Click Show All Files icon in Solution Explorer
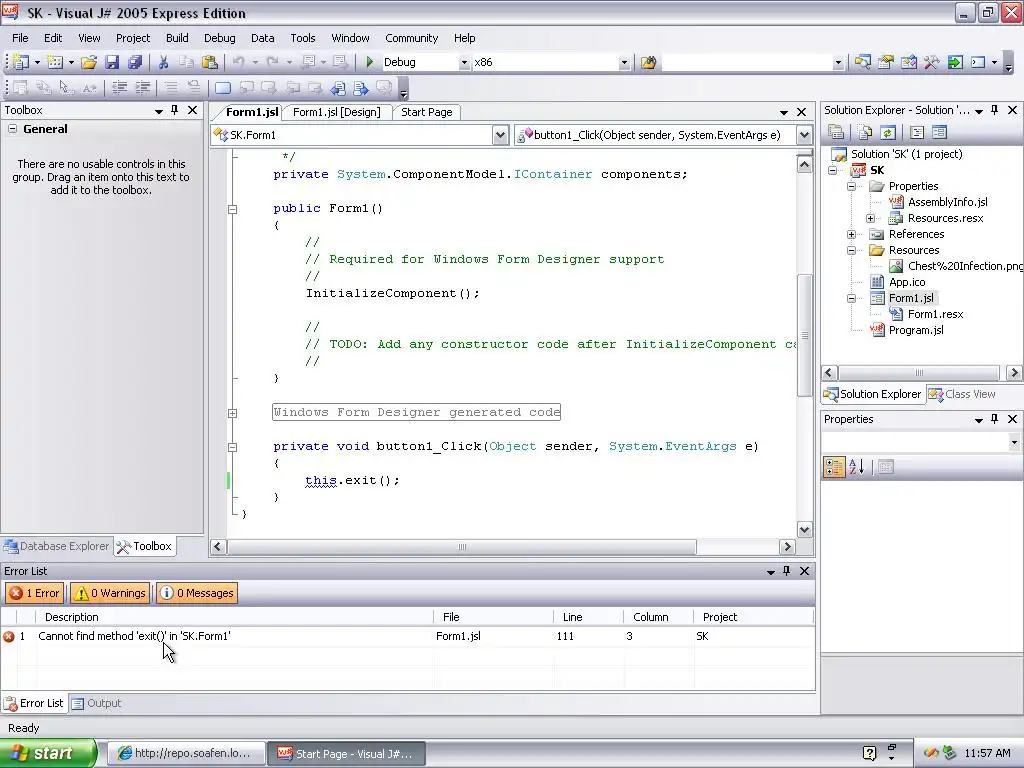Screen dimensions: 1024x768 pos(864,133)
